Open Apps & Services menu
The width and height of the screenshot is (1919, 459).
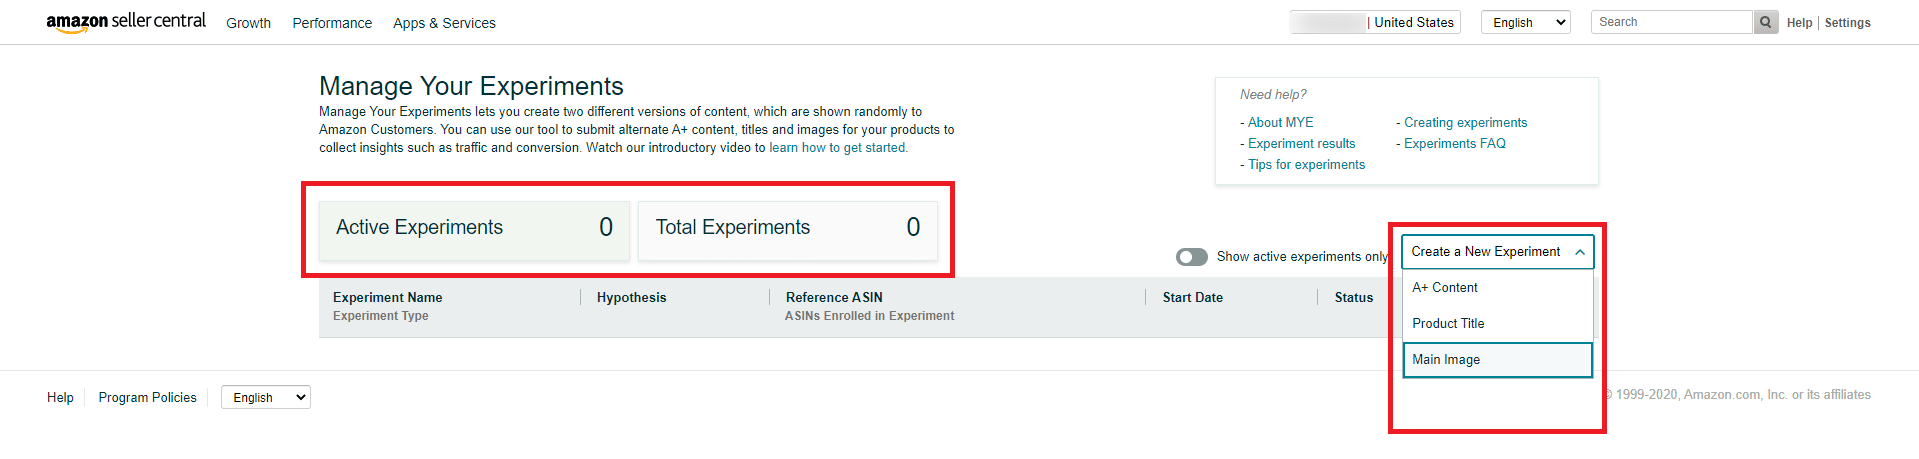(444, 23)
